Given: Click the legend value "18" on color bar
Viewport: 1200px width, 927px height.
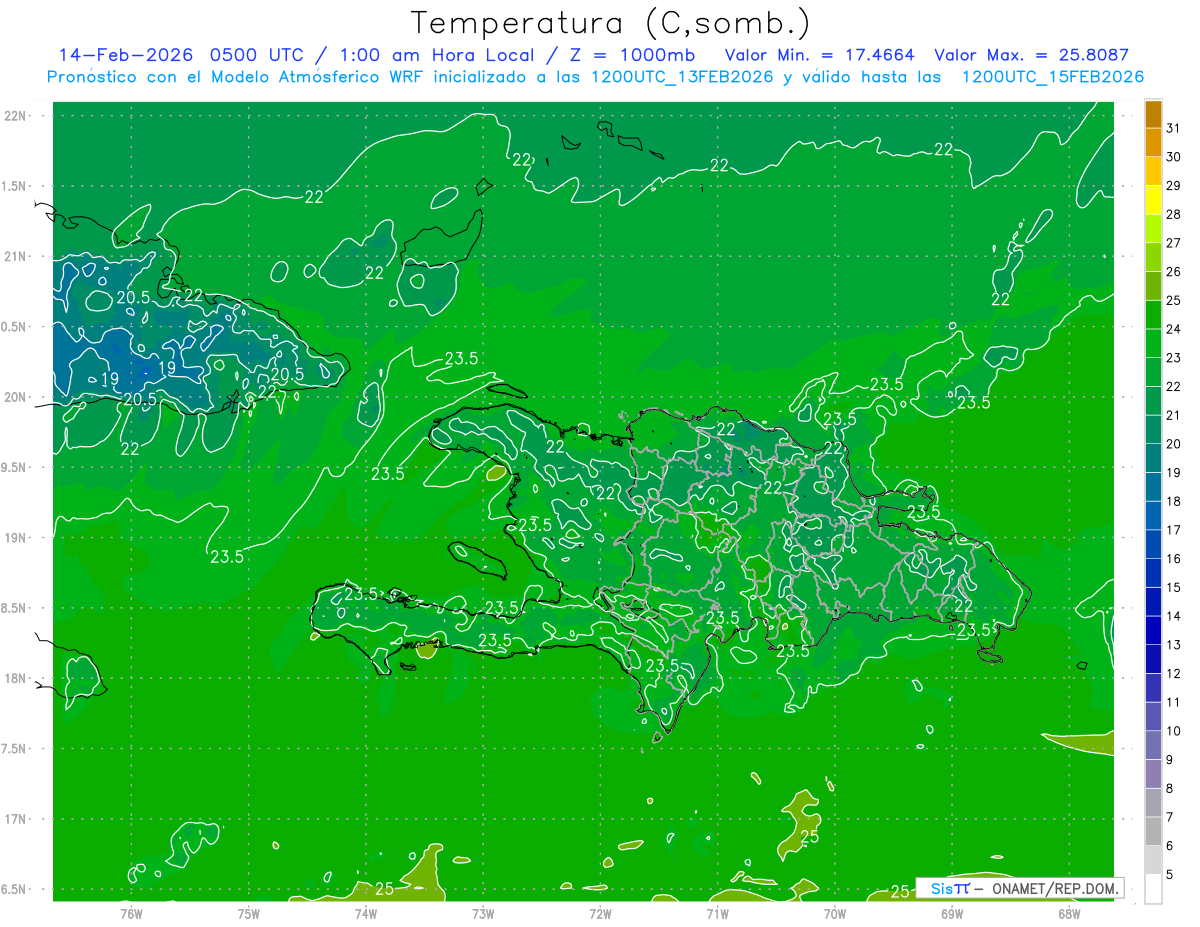Looking at the screenshot, I should (x=1174, y=501).
